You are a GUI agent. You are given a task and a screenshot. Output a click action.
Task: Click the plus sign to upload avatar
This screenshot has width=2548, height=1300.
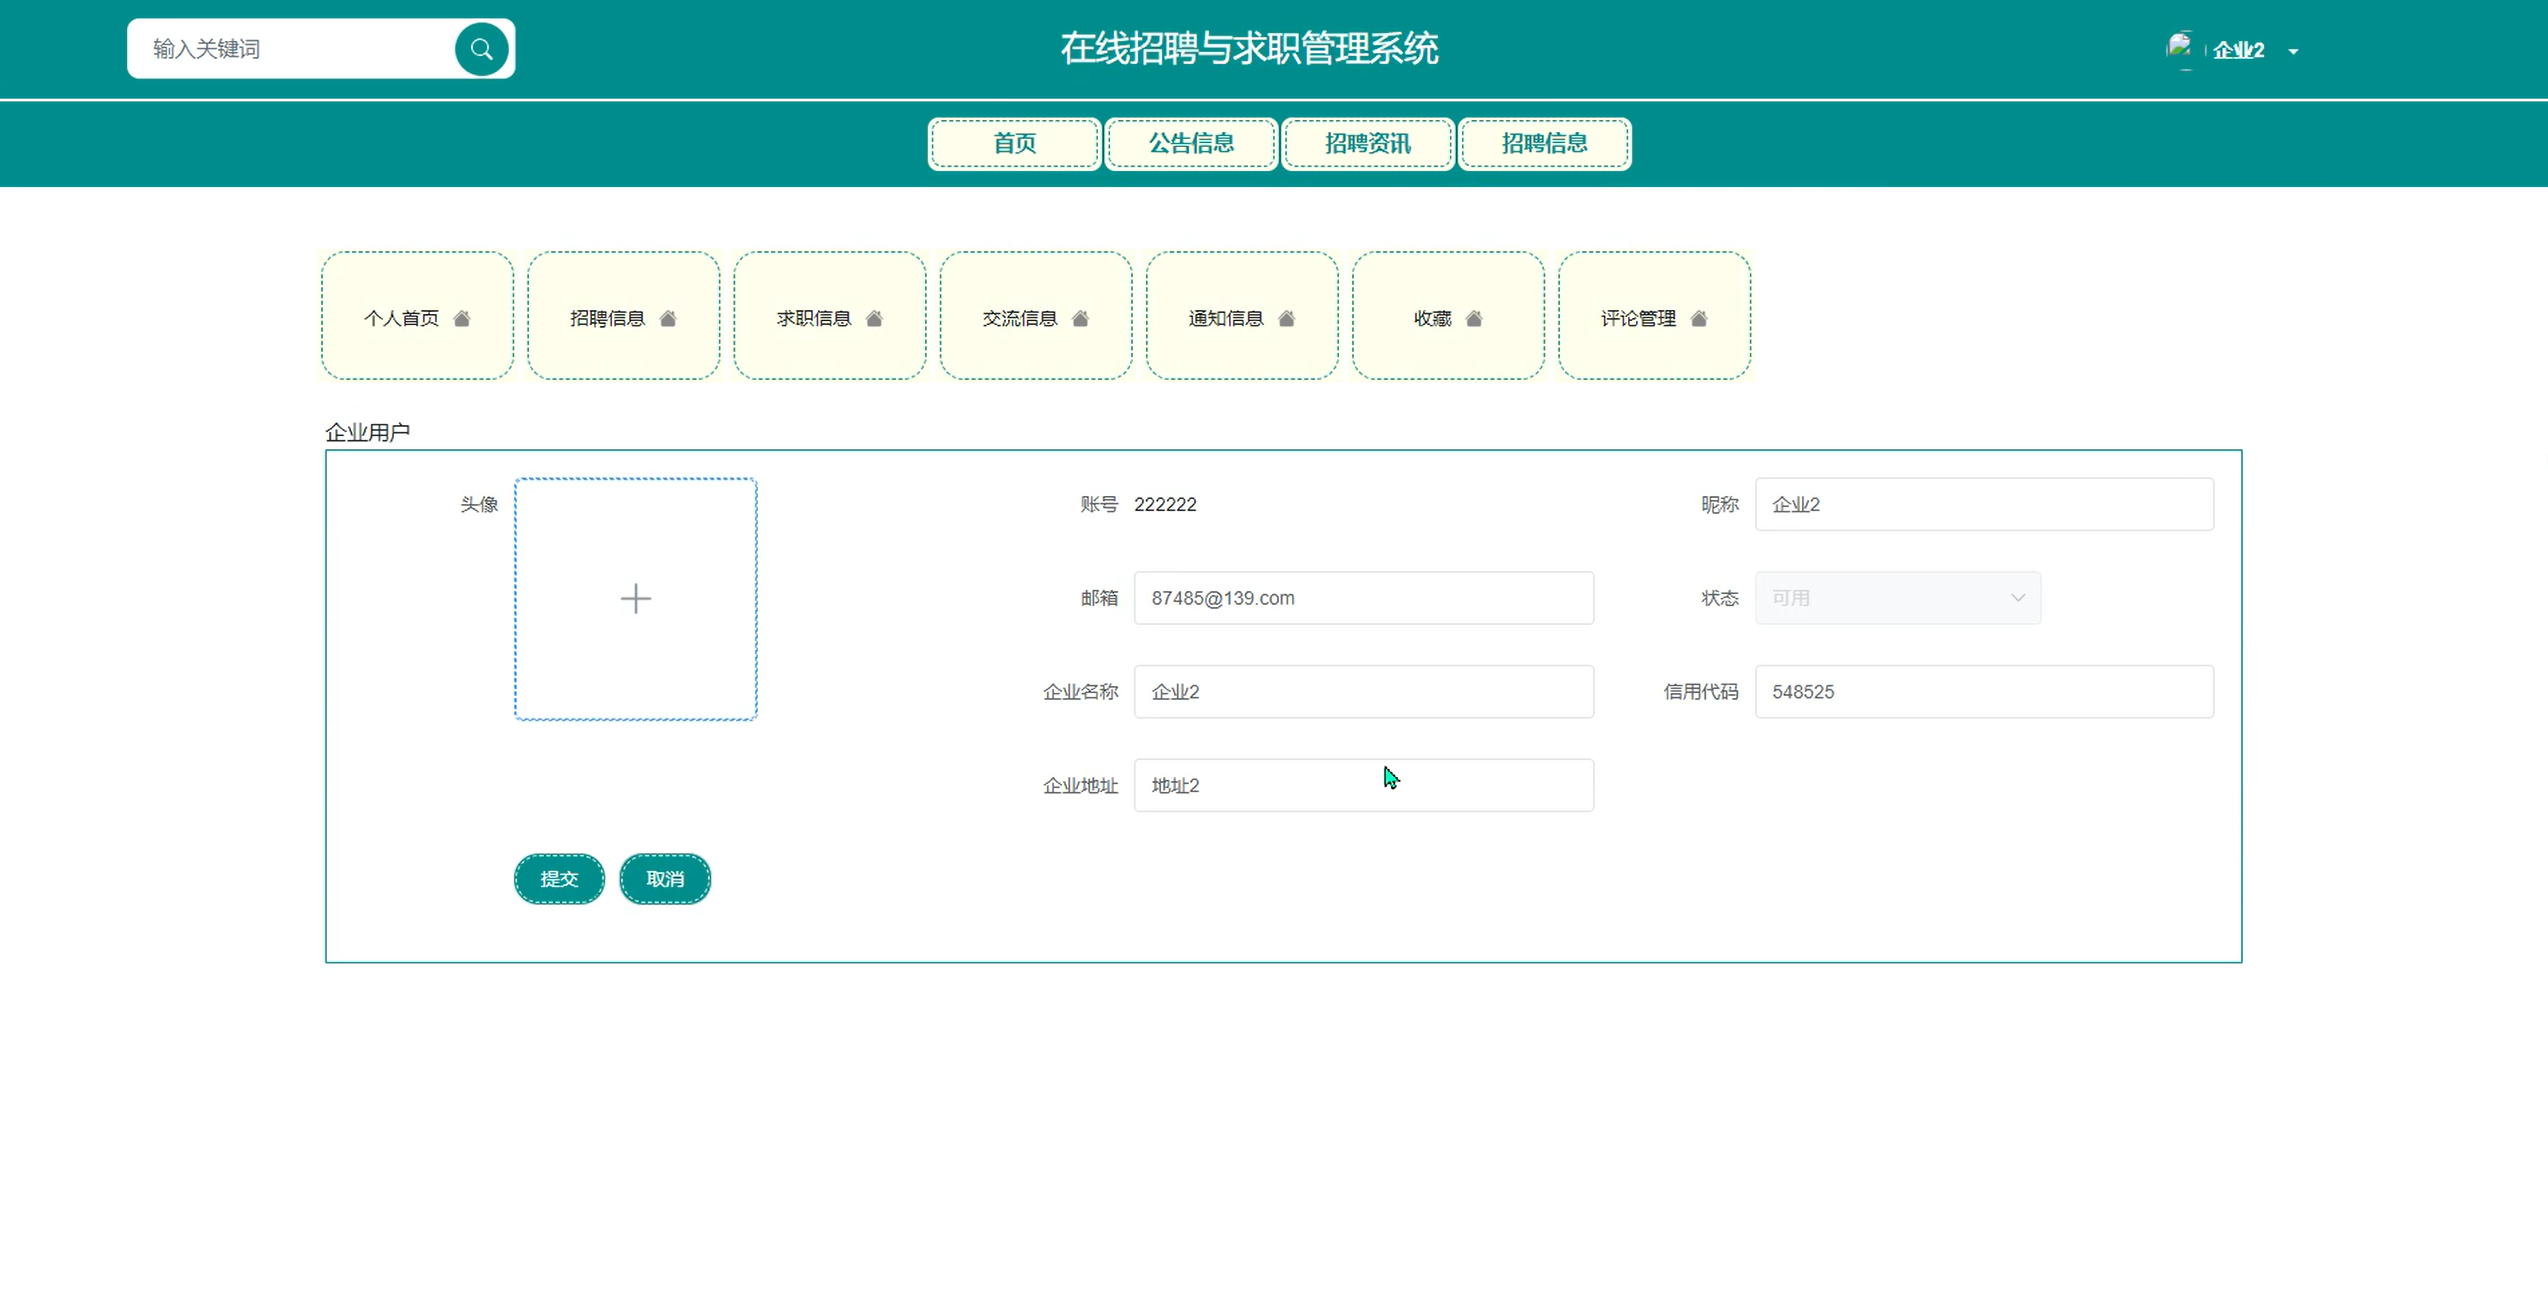(x=636, y=599)
